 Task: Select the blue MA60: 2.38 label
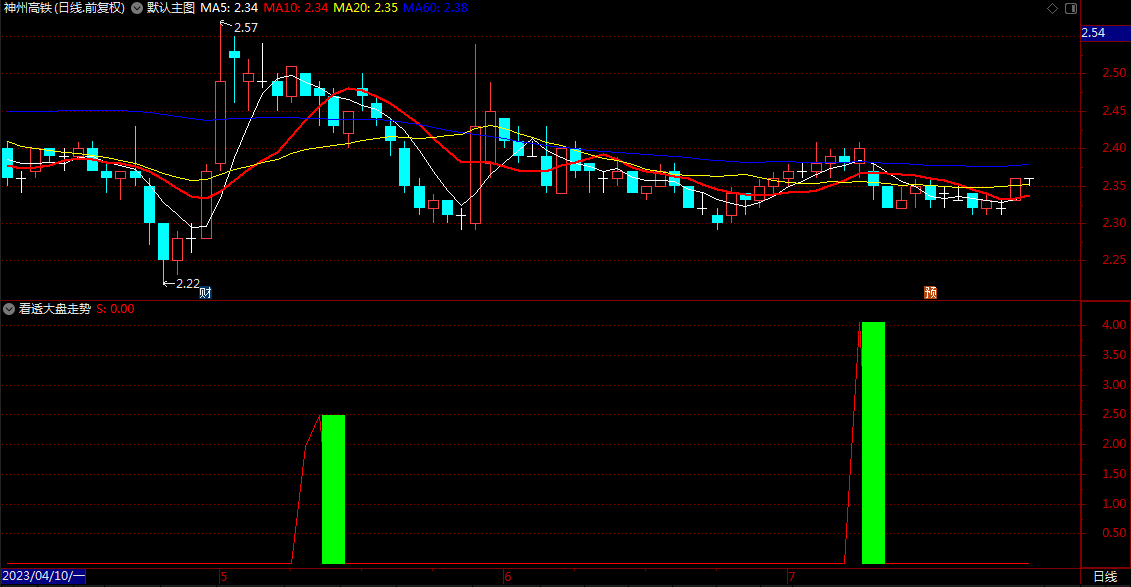pos(435,8)
